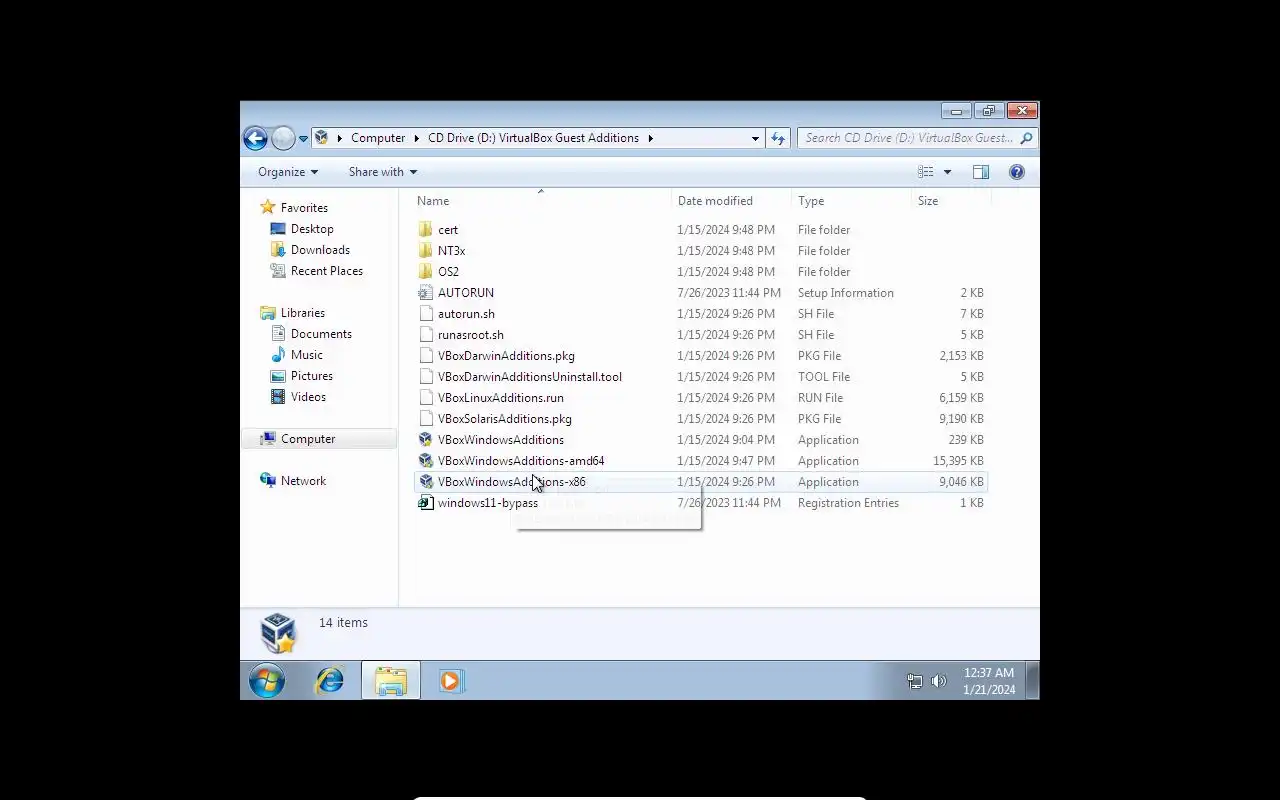Screen dimensions: 1280x800
Task: Click the Back navigation arrow button
Action: 255,138
